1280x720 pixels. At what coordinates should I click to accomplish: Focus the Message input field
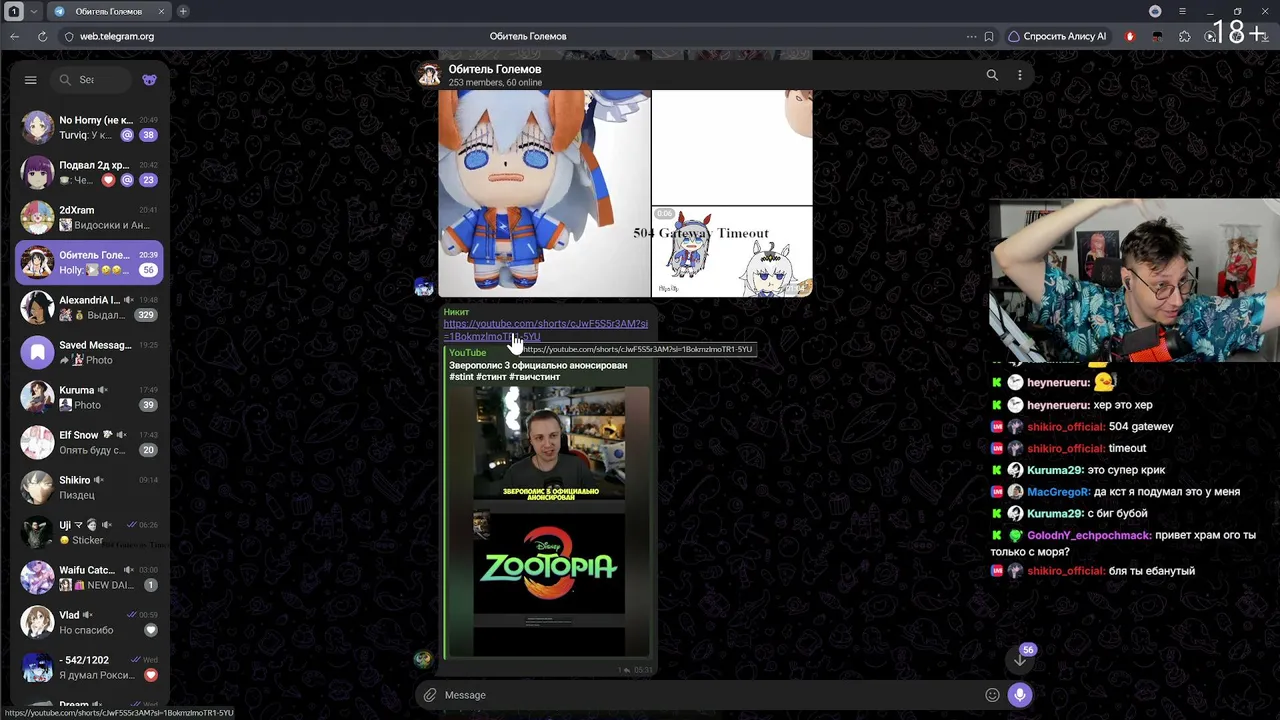pos(710,695)
